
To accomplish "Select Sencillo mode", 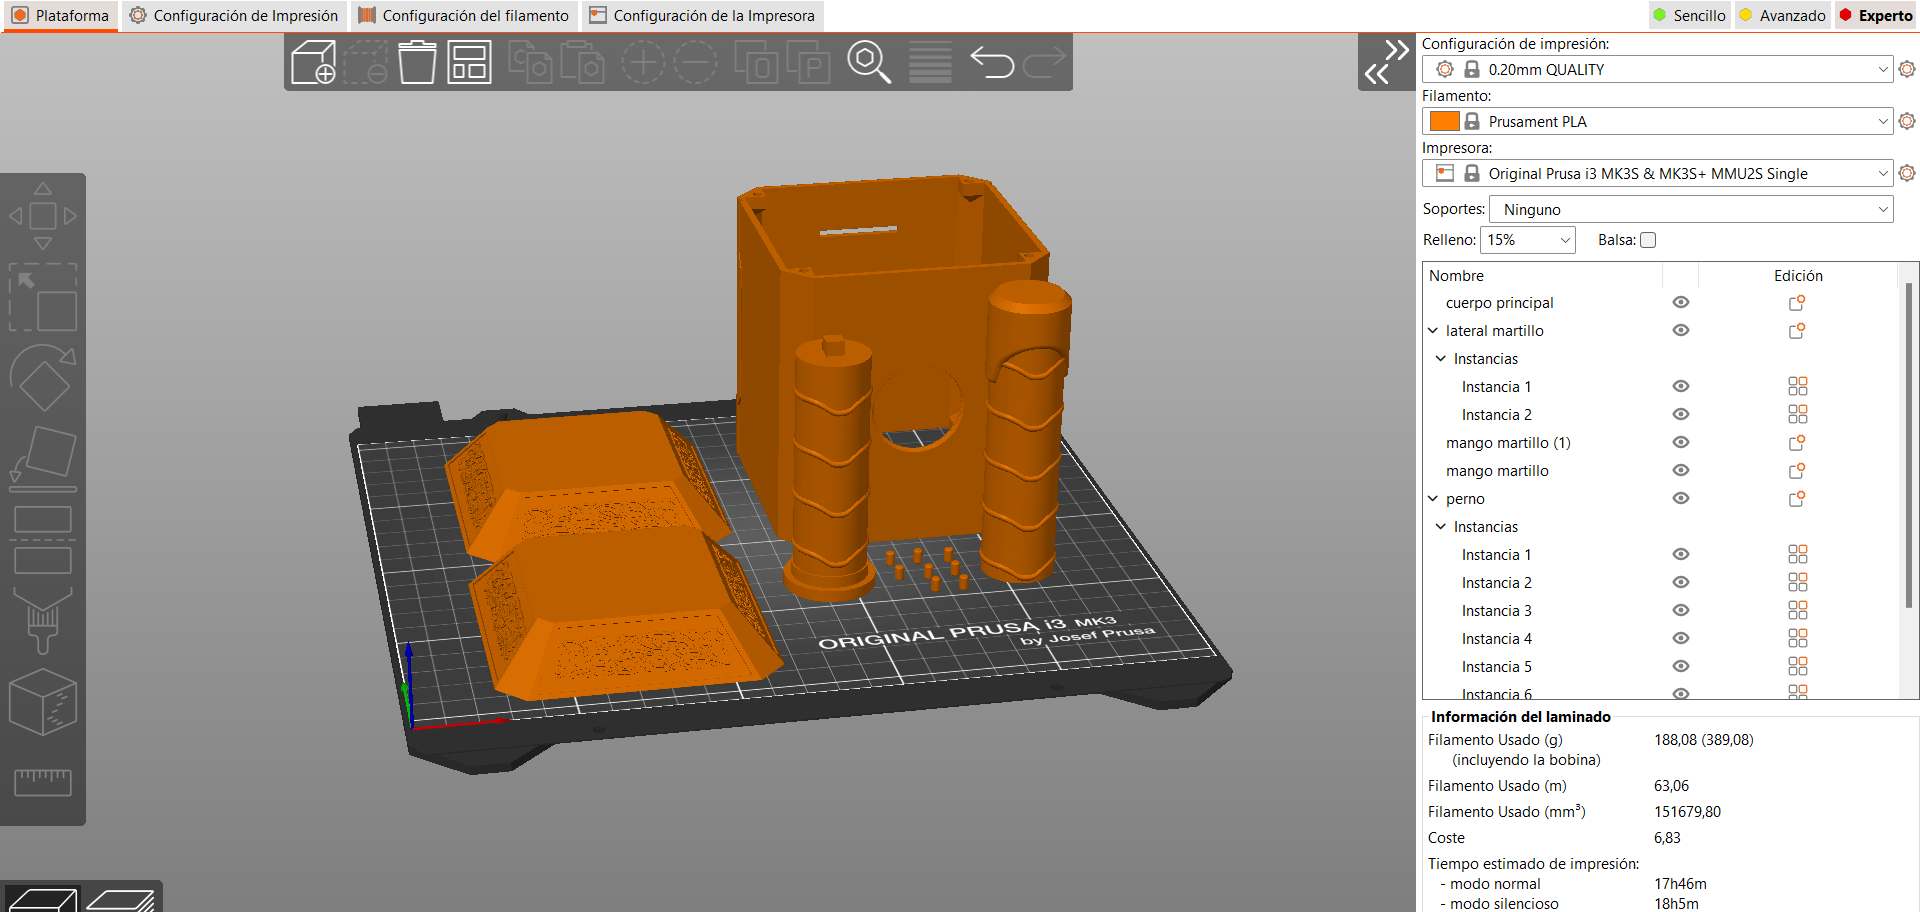I will [1689, 15].
